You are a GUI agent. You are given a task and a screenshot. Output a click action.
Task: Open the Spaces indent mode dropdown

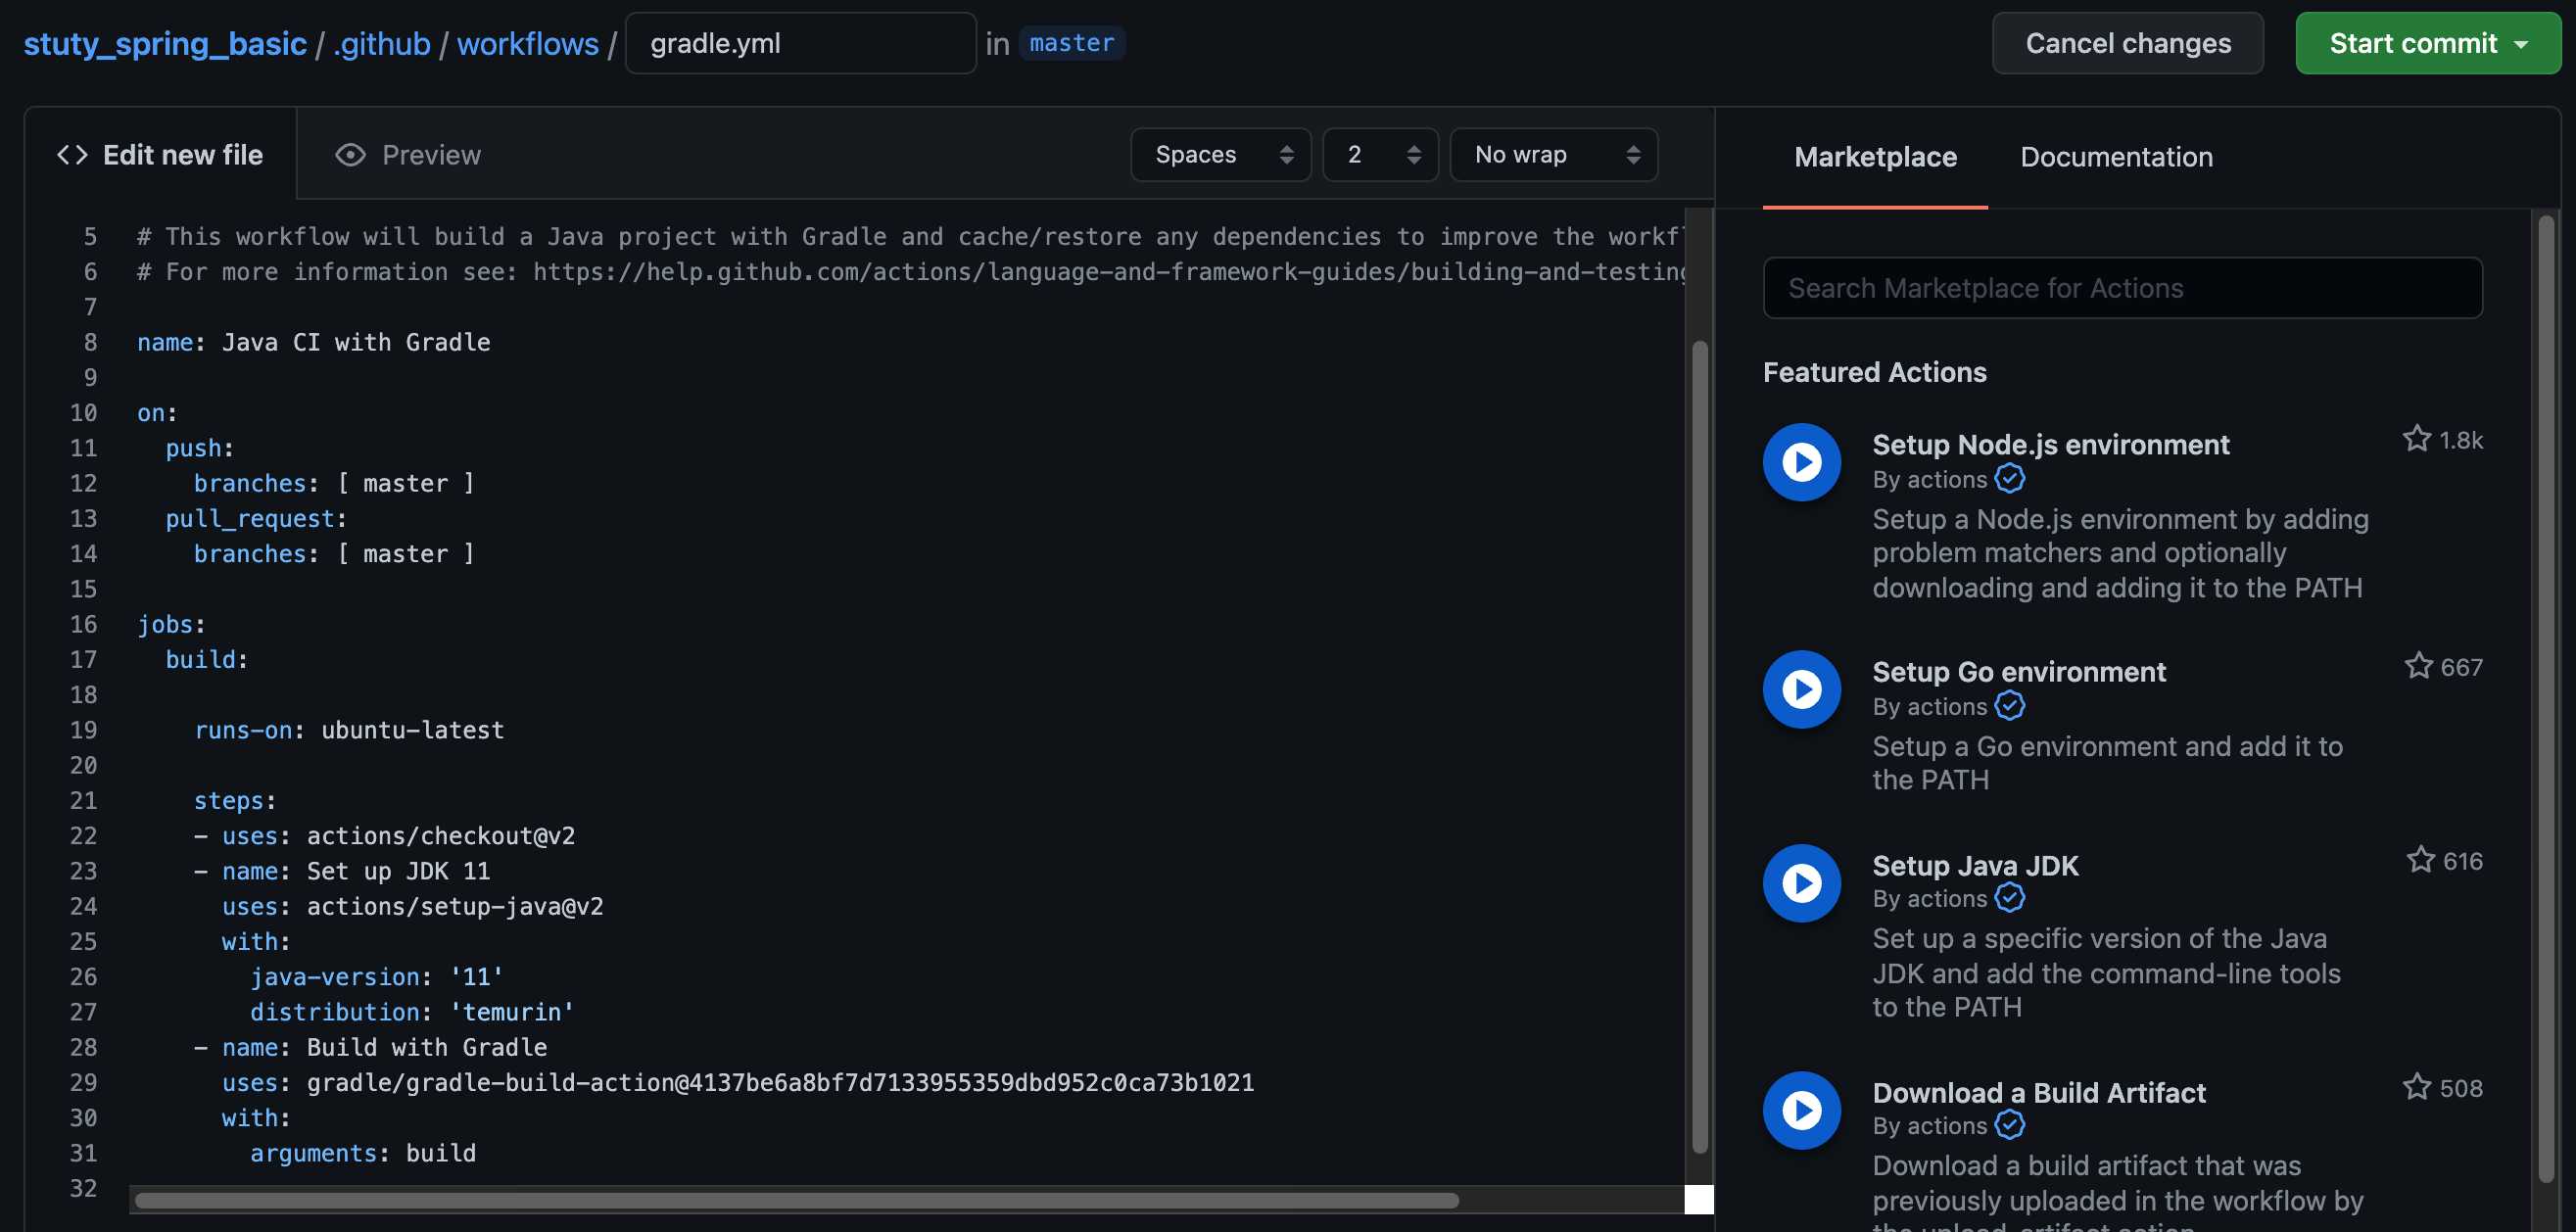(1220, 155)
